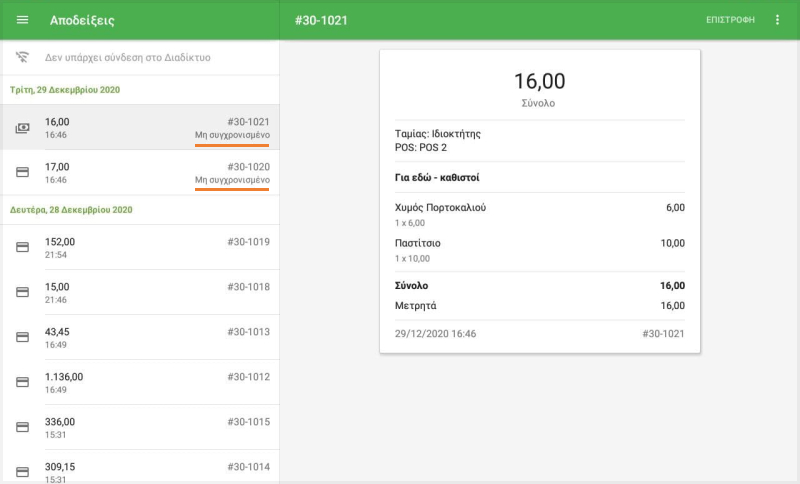Select the 15,00 receipt #30-1018

point(150,292)
